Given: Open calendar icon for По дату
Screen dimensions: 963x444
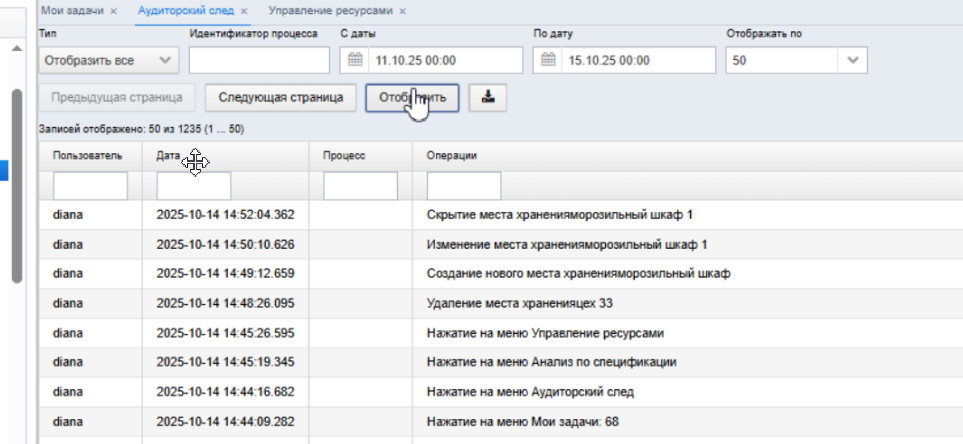Looking at the screenshot, I should [x=548, y=60].
